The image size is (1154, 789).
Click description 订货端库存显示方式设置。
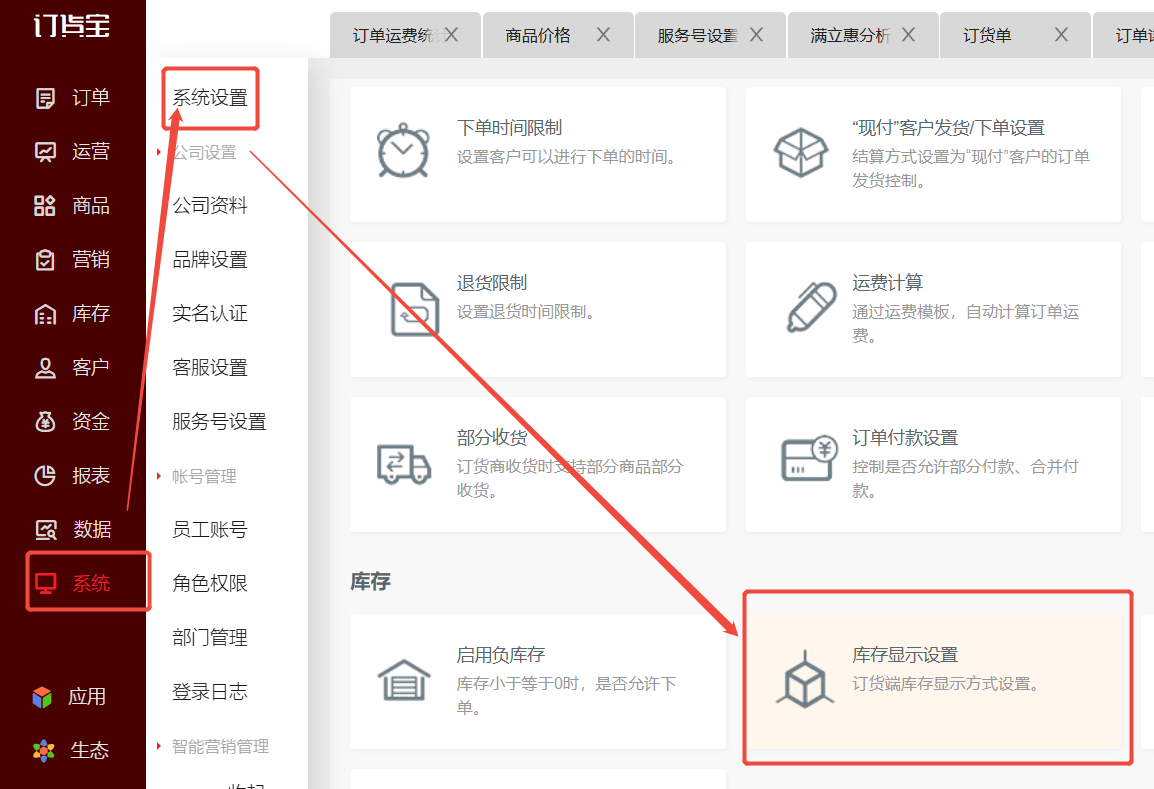946,684
